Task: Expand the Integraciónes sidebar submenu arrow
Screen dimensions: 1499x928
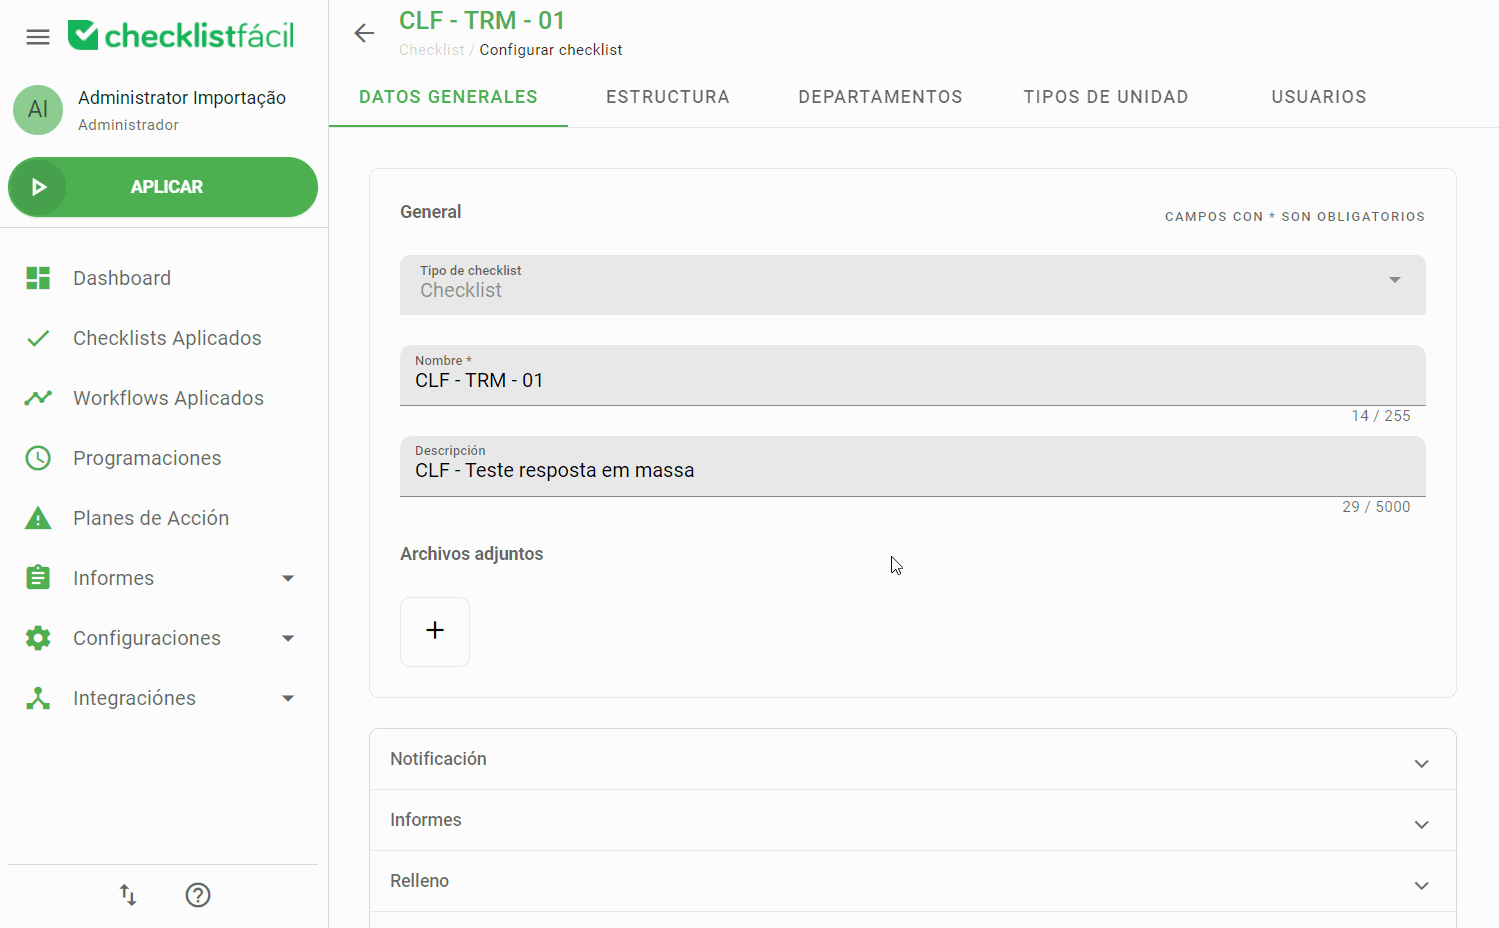Action: coord(288,698)
